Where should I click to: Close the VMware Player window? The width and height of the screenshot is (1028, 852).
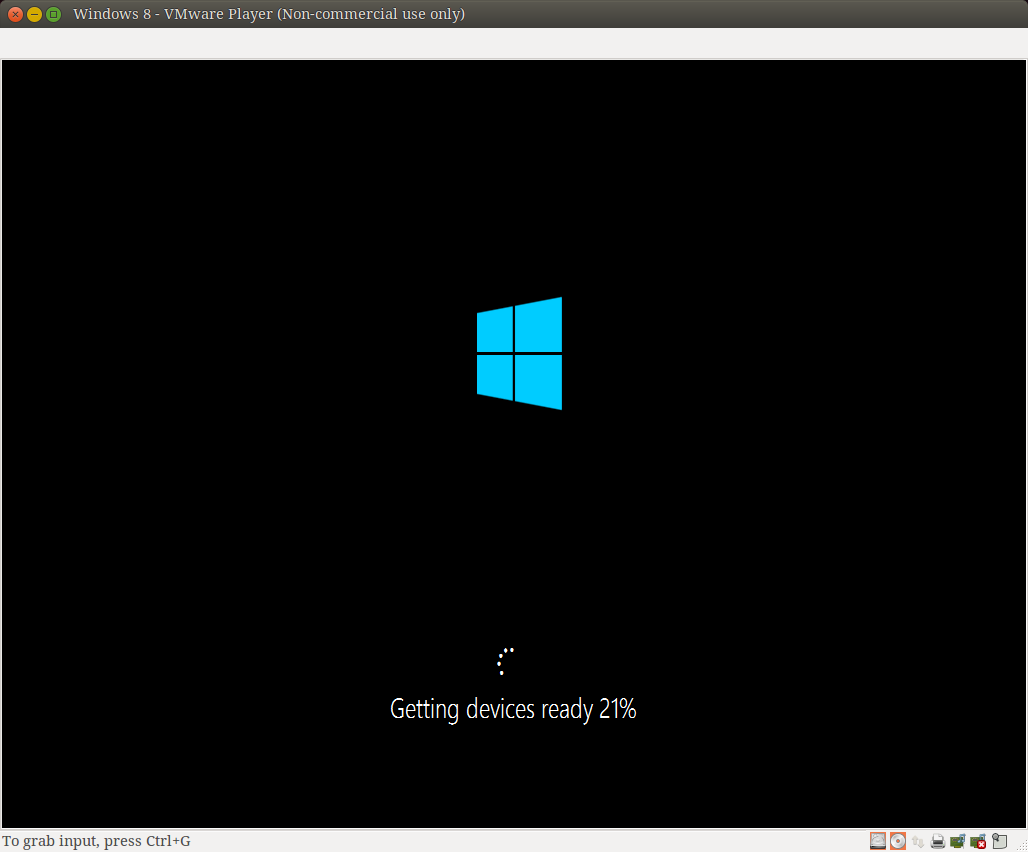pyautogui.click(x=15, y=14)
